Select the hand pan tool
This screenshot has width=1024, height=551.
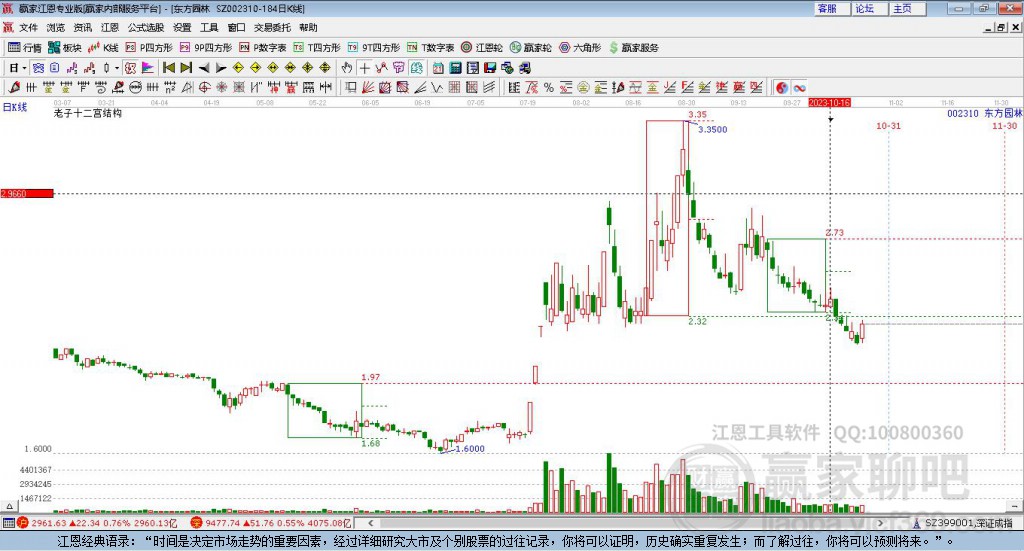(347, 68)
